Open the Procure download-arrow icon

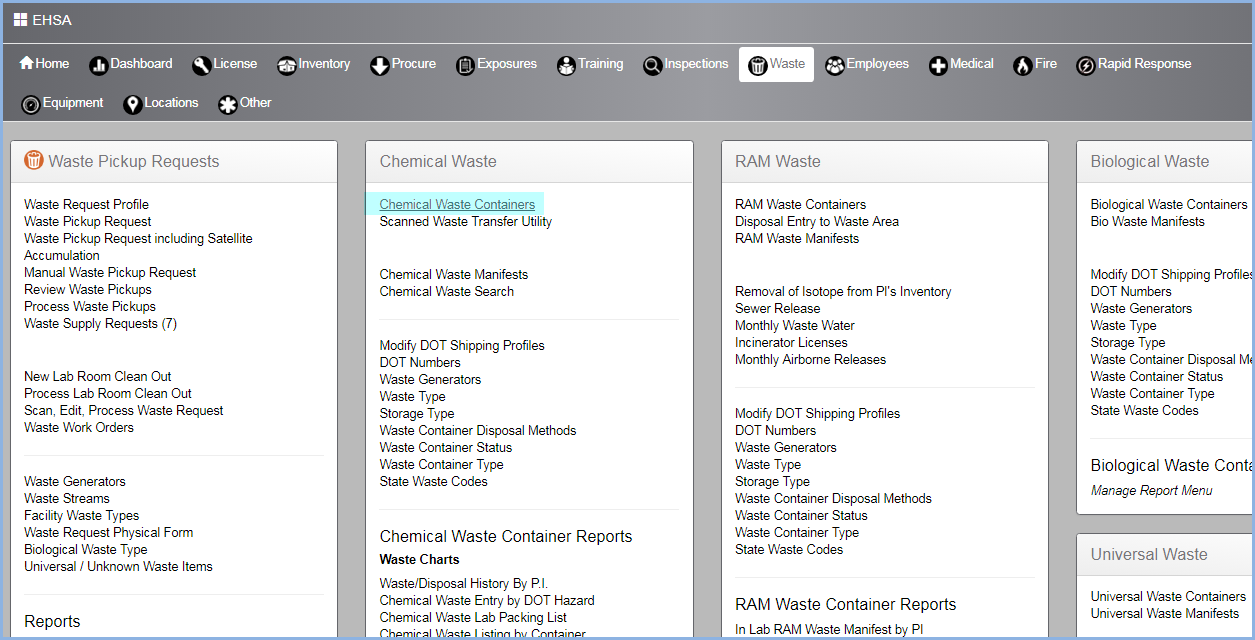[379, 65]
